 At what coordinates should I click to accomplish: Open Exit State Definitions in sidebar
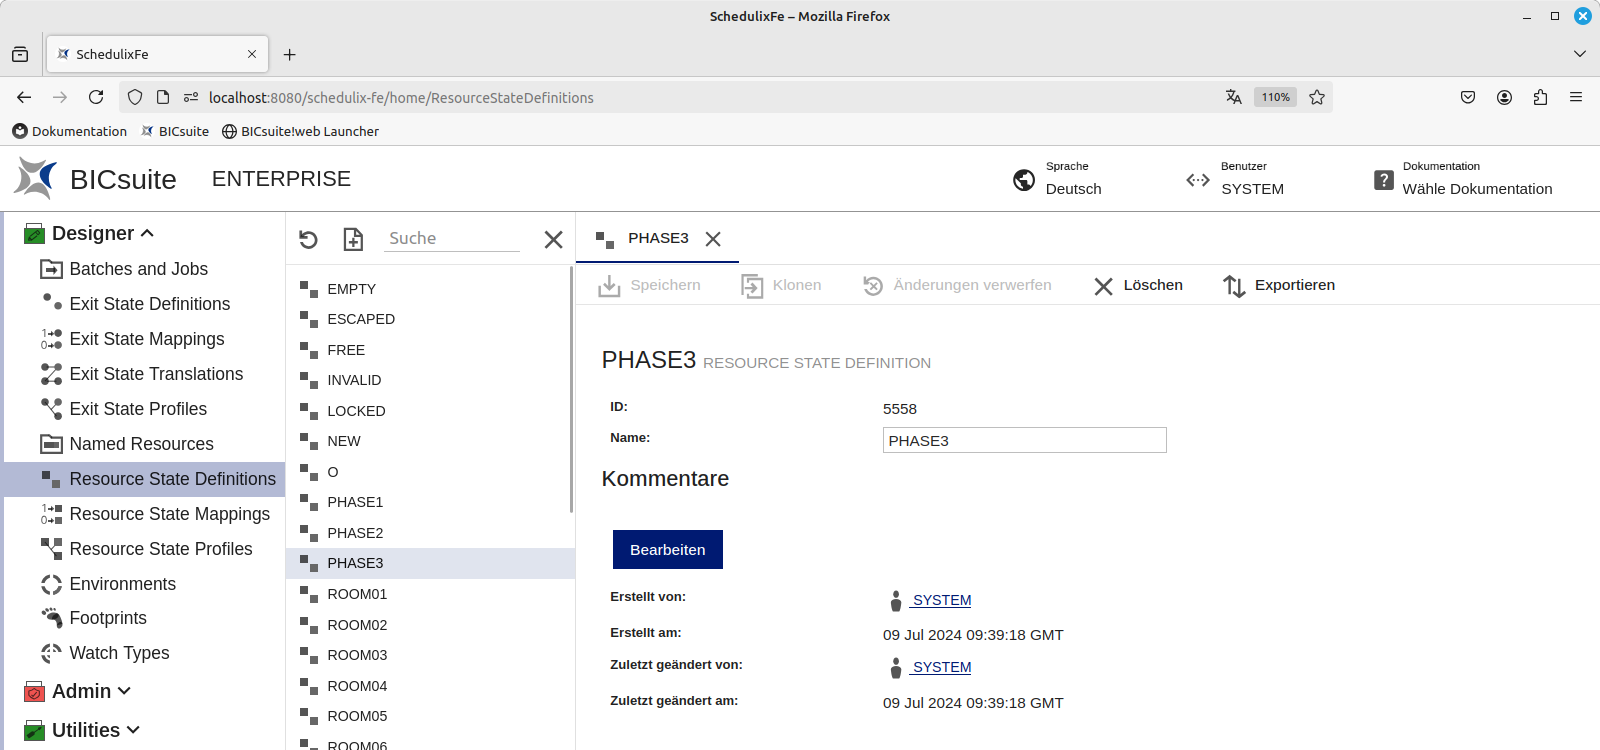(x=149, y=304)
